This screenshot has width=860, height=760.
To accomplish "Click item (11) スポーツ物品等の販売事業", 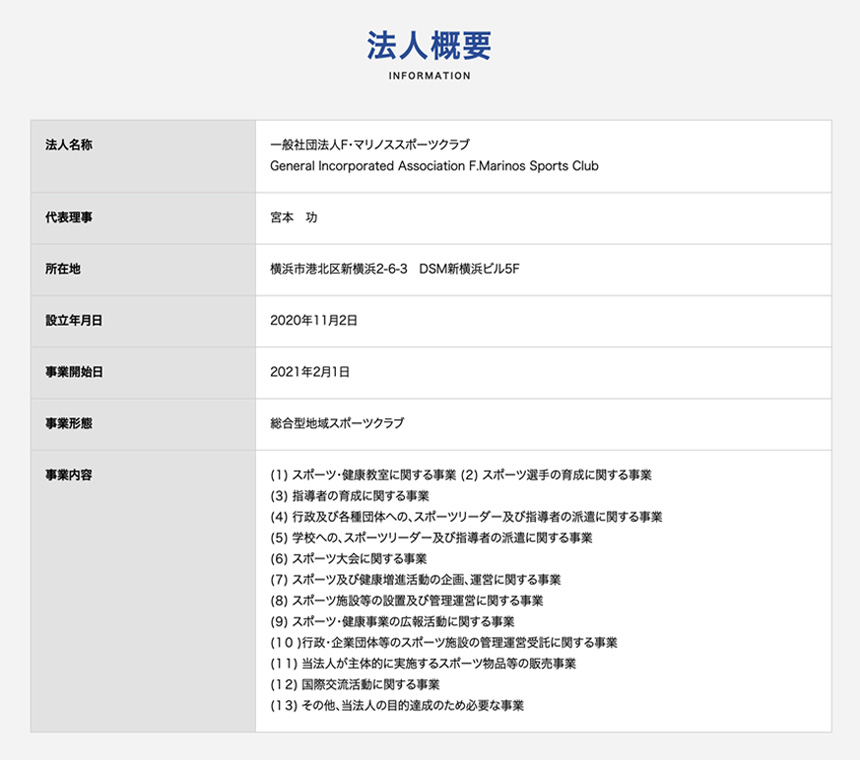I will click(423, 663).
